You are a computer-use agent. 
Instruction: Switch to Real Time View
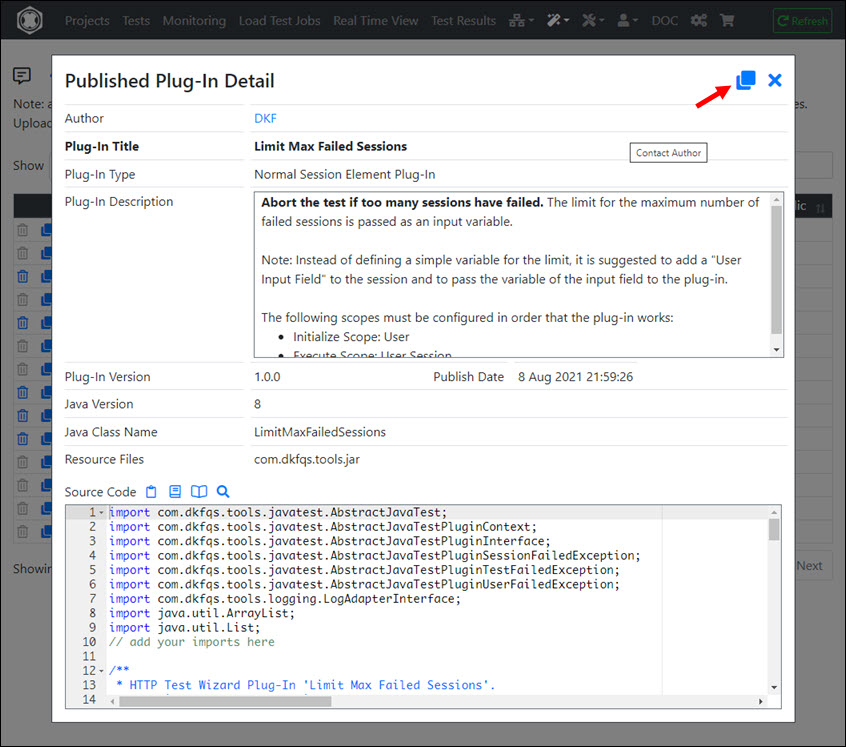point(376,21)
